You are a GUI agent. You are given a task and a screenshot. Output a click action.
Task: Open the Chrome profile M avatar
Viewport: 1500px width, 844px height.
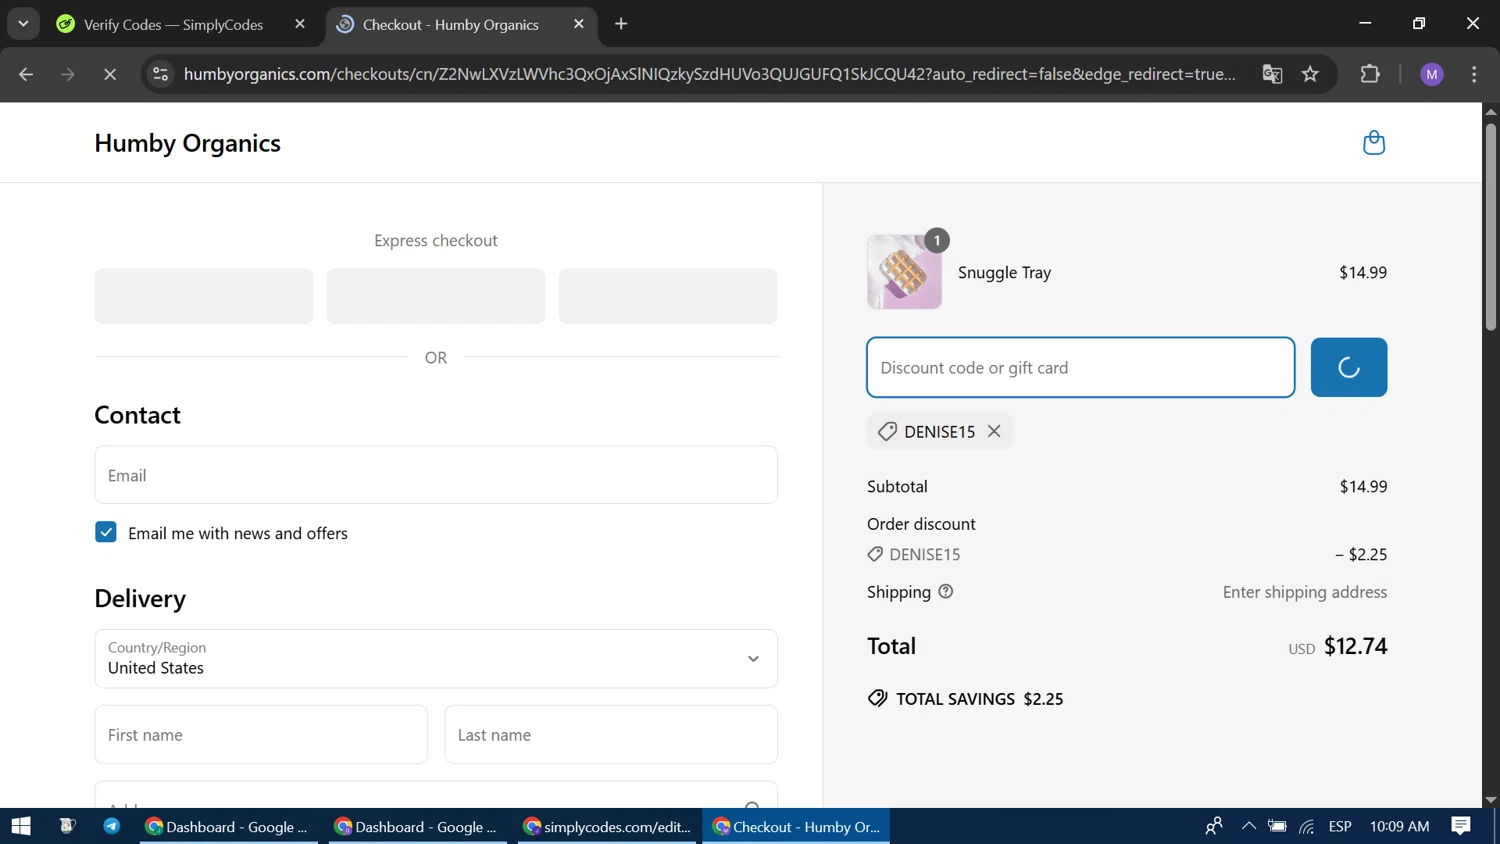[x=1432, y=74]
